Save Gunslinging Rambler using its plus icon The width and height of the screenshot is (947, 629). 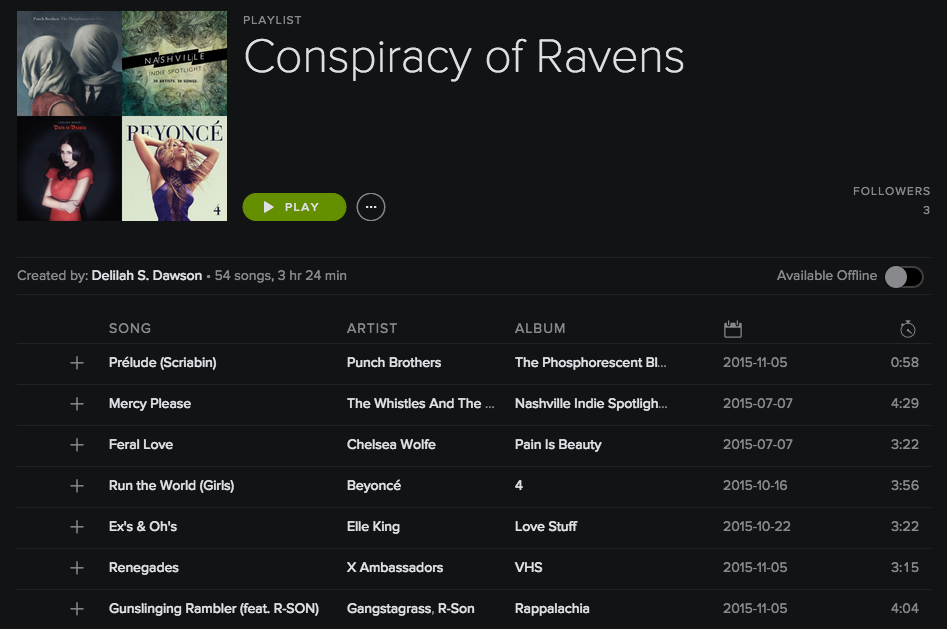point(77,608)
